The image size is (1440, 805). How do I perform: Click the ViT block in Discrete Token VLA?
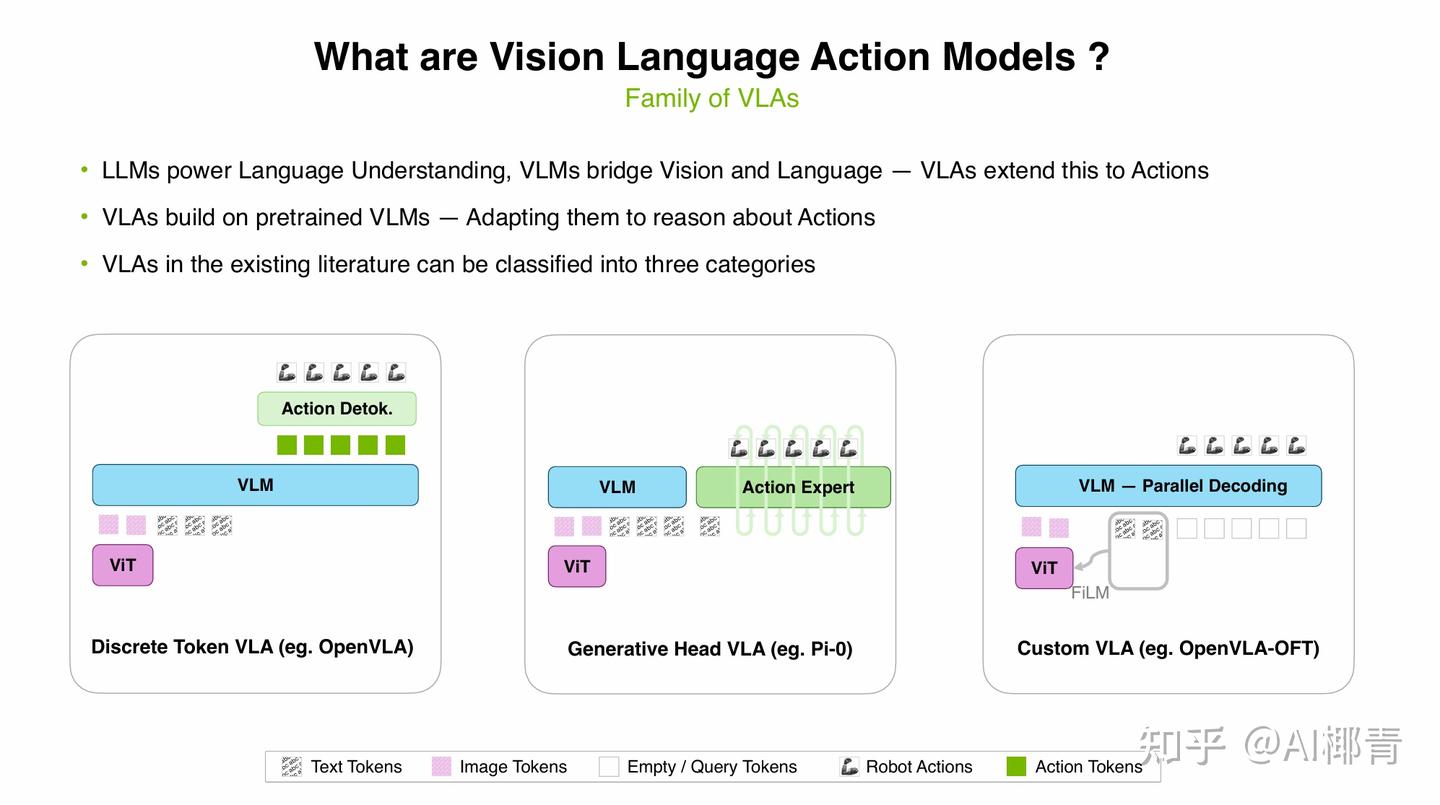pos(122,565)
